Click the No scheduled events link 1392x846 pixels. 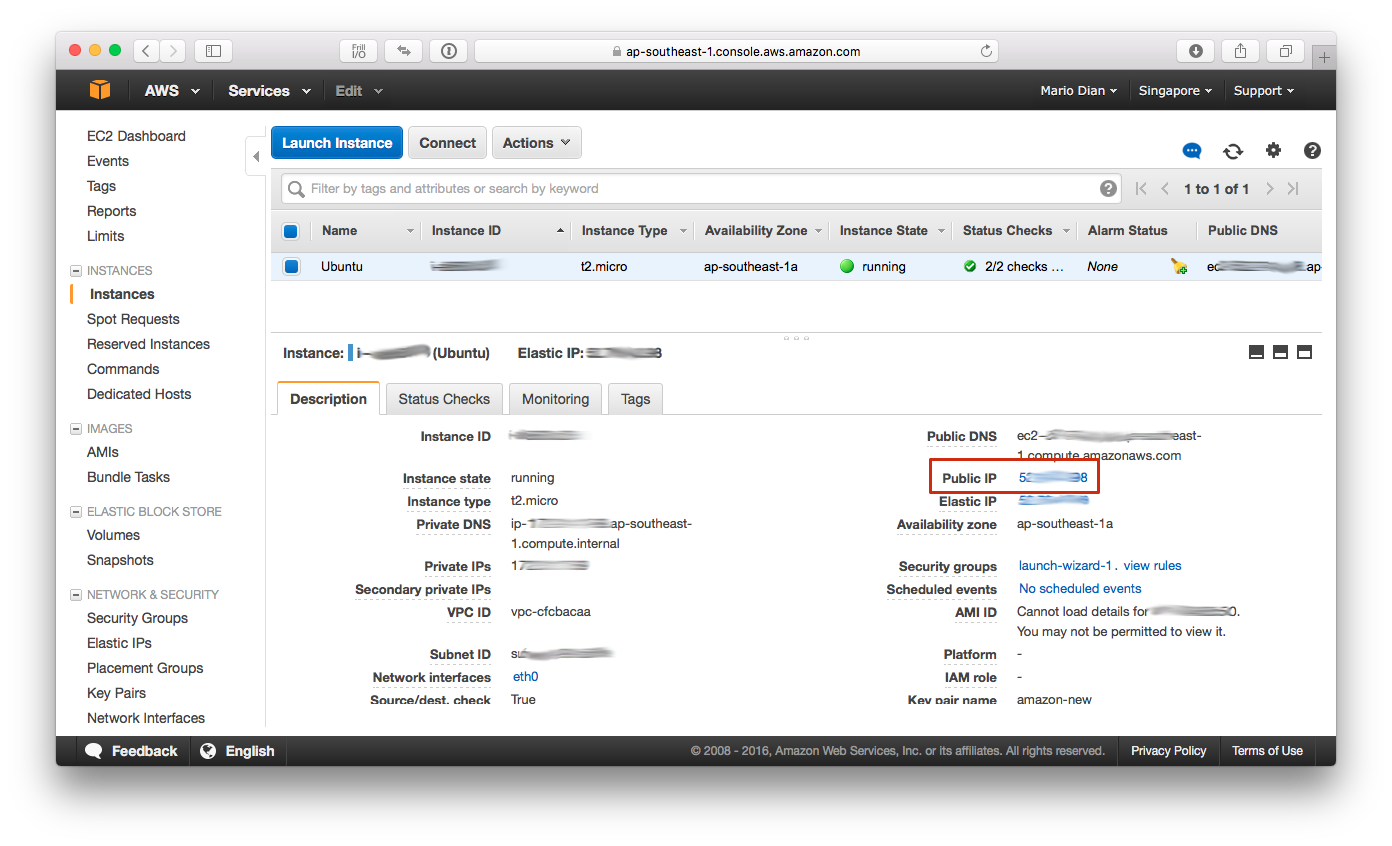click(x=1080, y=589)
